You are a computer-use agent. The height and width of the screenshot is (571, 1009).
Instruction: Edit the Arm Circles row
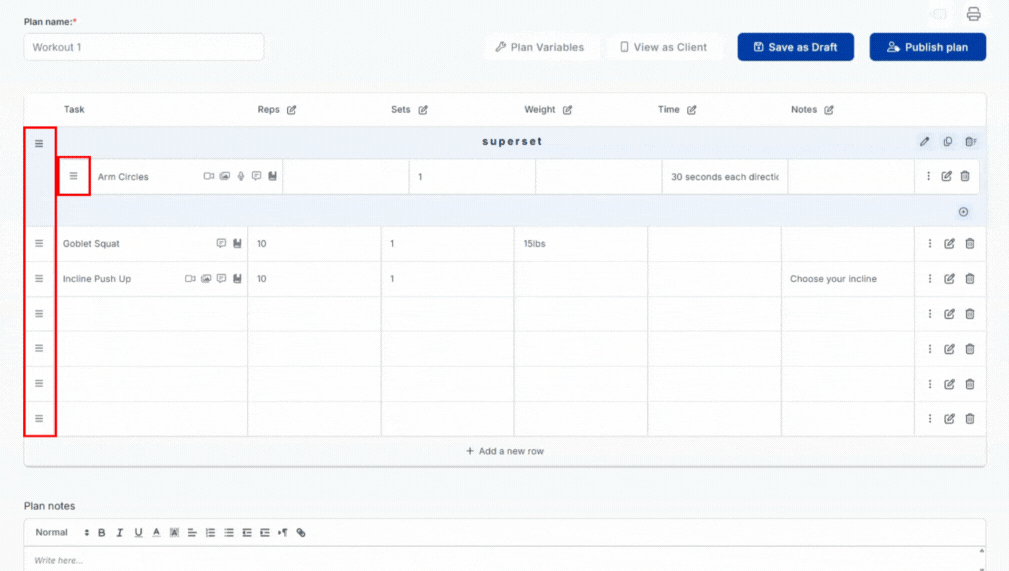point(947,176)
